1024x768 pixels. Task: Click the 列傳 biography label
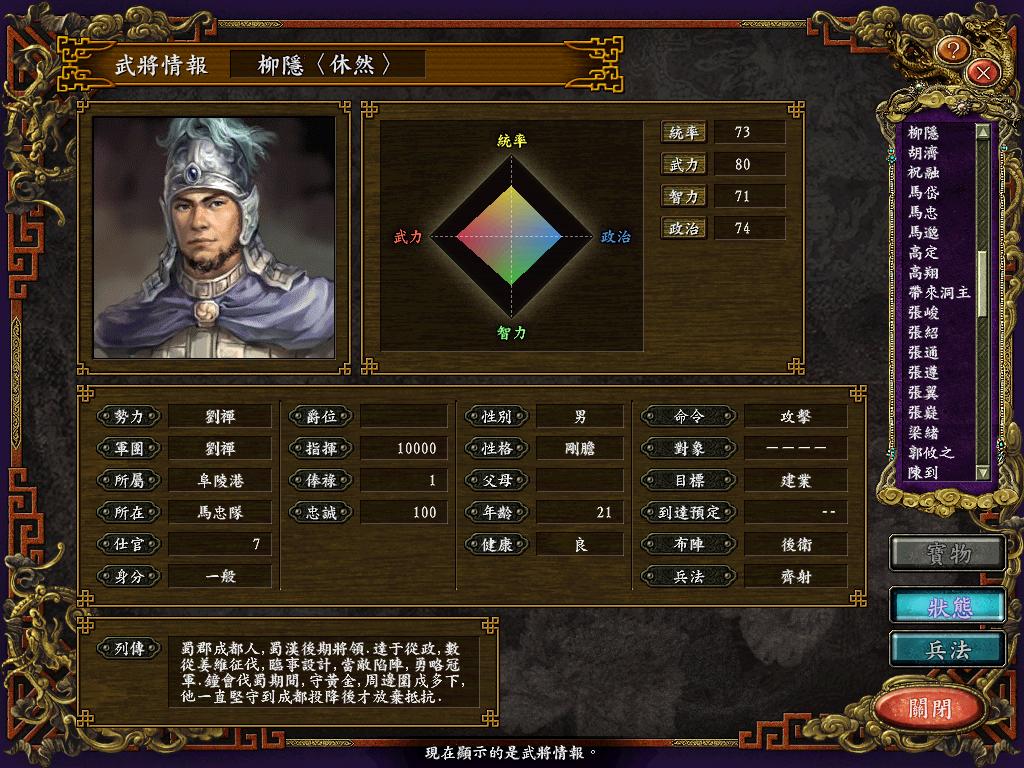pyautogui.click(x=129, y=648)
